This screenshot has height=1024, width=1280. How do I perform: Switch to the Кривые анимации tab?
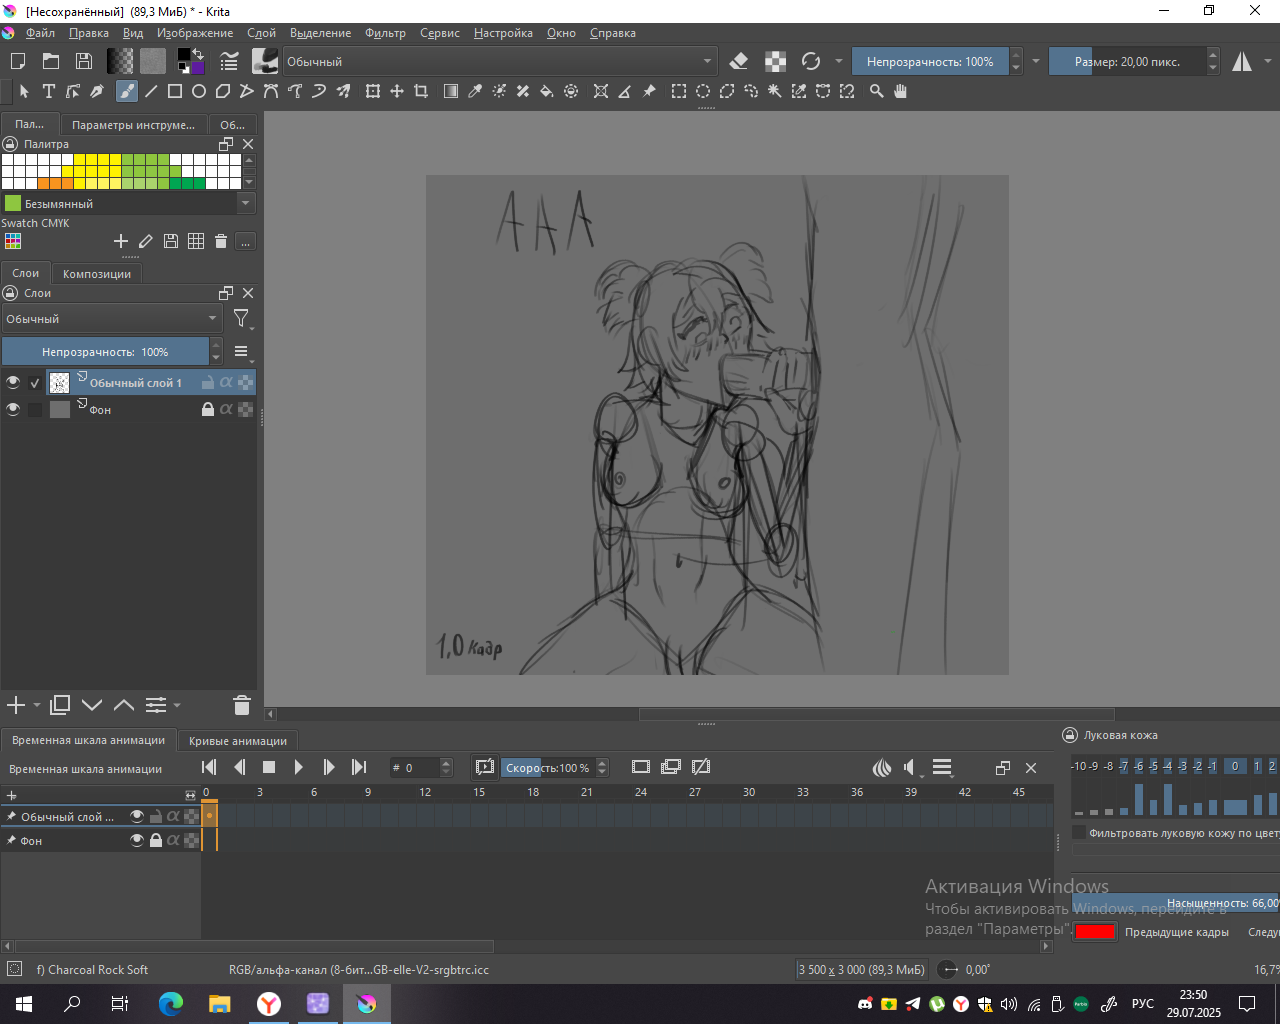point(237,741)
